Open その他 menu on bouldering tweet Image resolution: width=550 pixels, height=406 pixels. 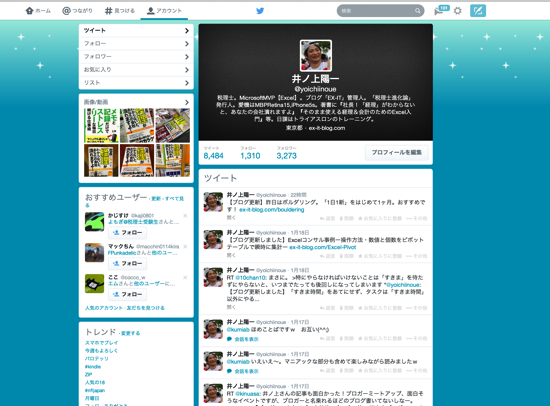tap(417, 218)
